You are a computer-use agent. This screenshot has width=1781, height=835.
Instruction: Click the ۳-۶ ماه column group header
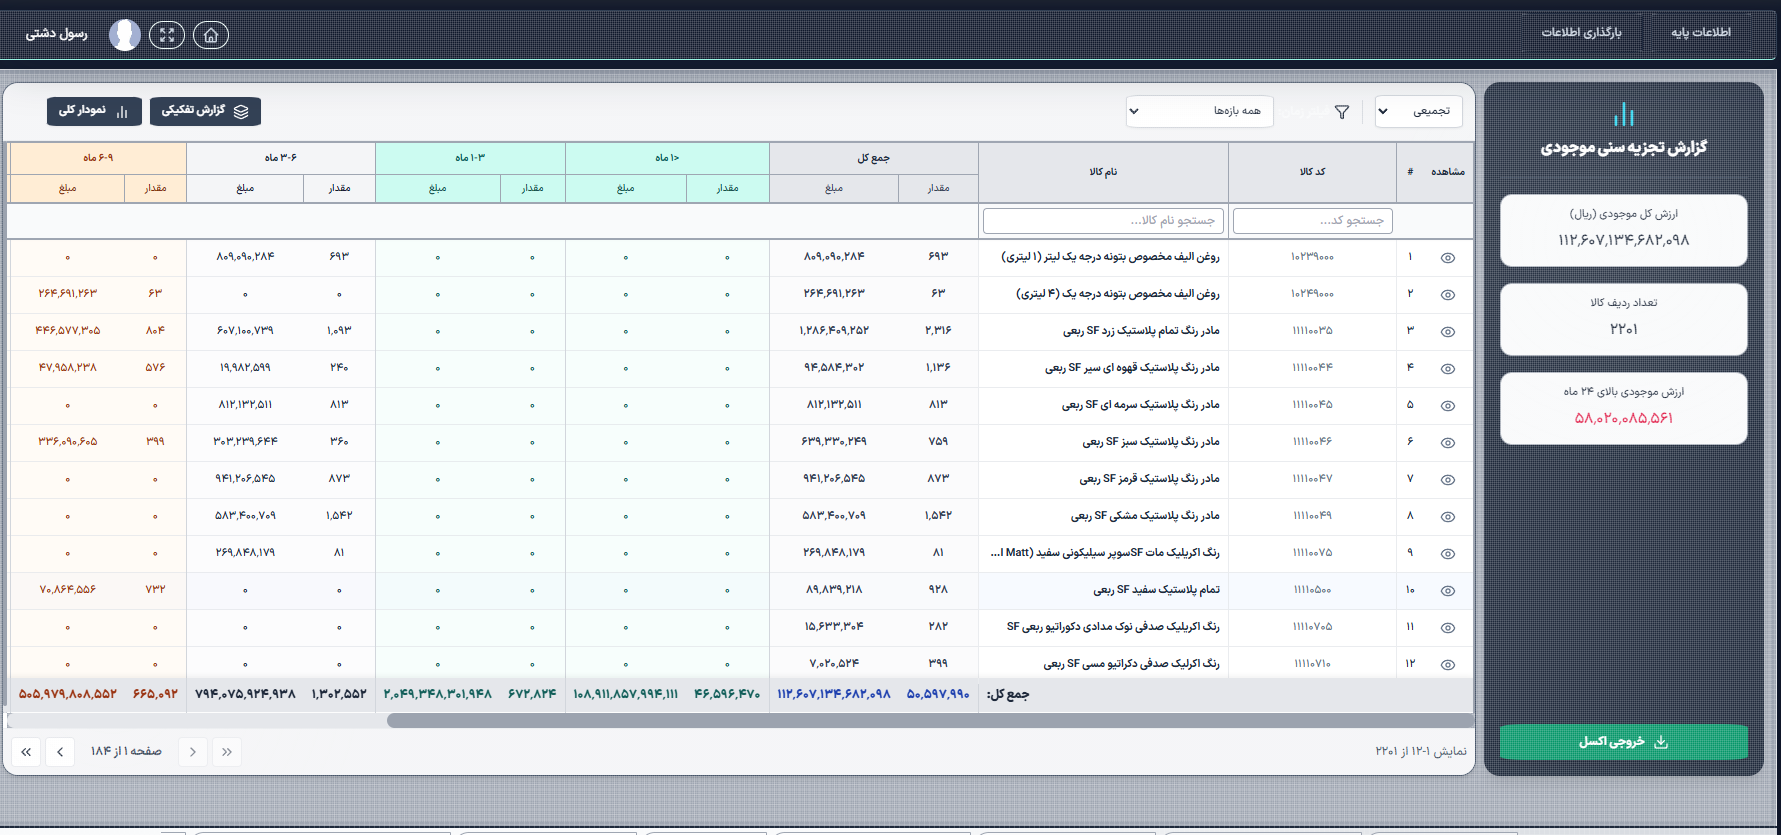pyautogui.click(x=281, y=158)
